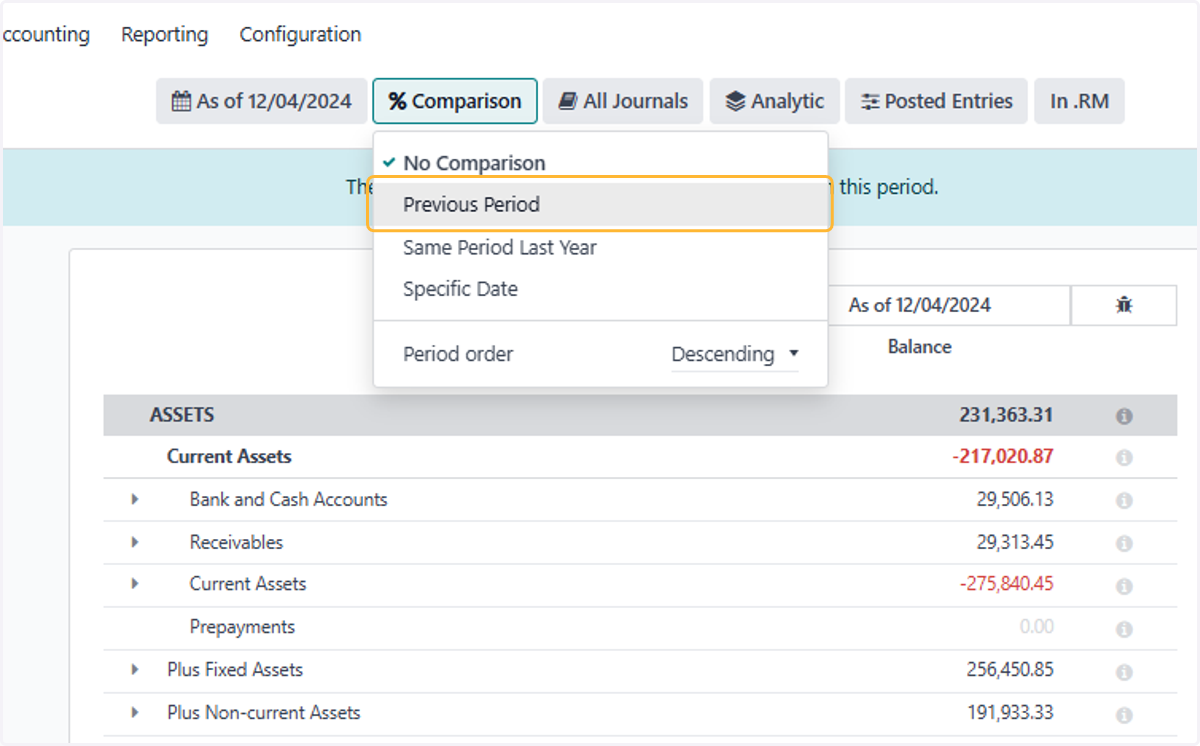
Task: Click the ASSETS total 231,363.31
Action: pos(1006,415)
